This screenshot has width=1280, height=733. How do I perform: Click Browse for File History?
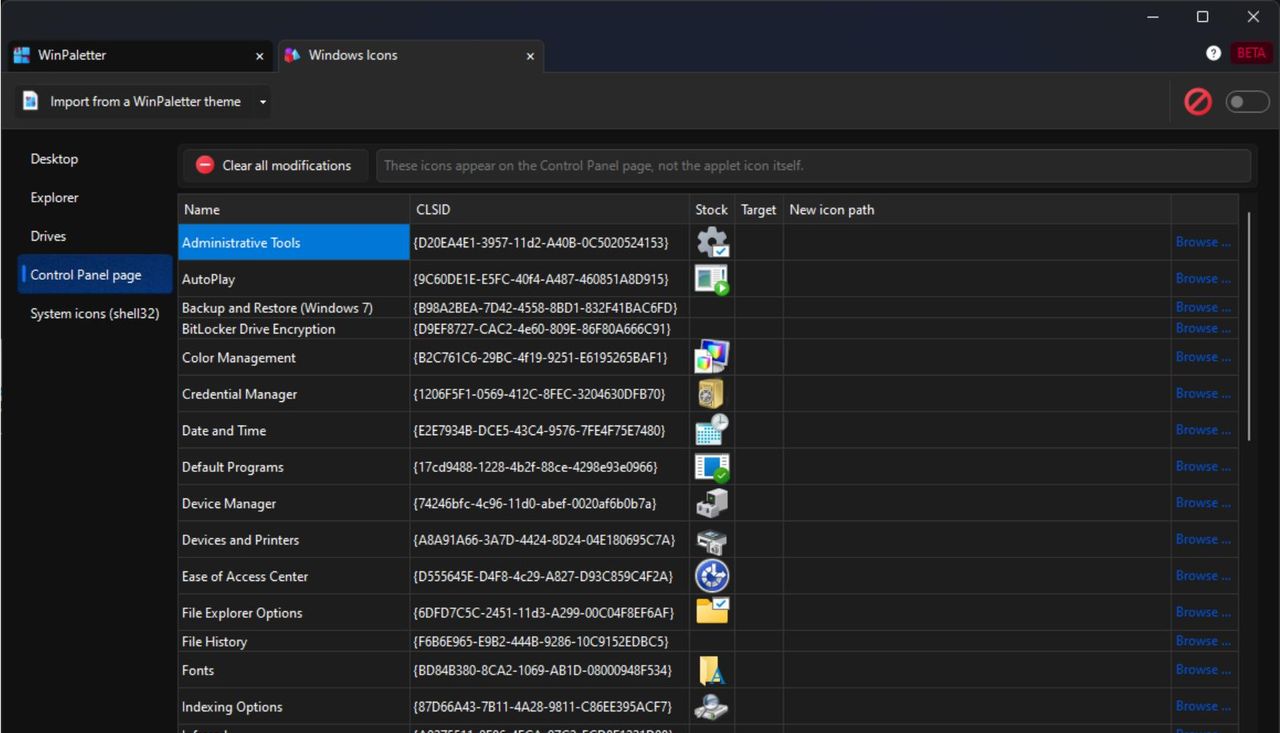point(1203,640)
